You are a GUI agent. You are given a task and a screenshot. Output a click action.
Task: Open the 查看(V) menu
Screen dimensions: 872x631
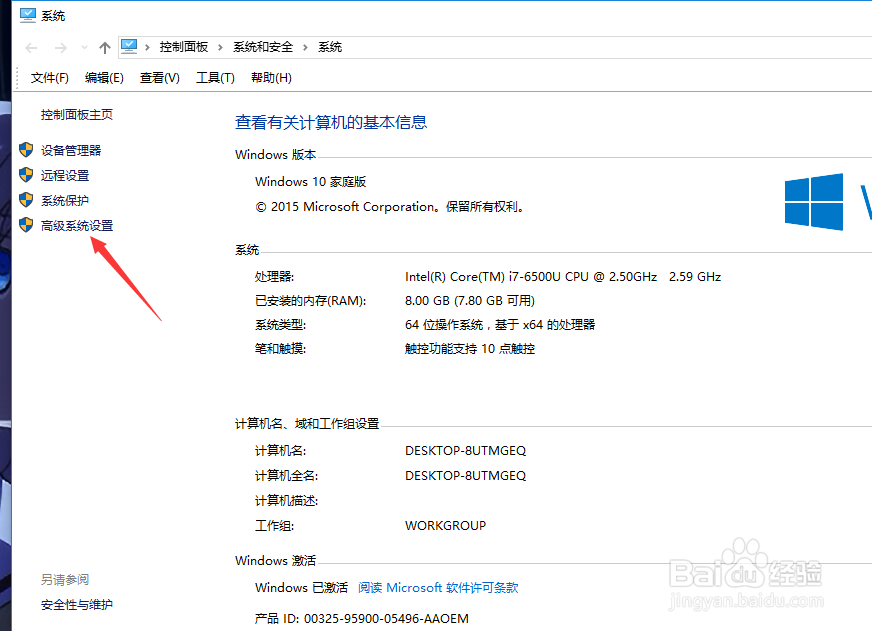[x=160, y=78]
